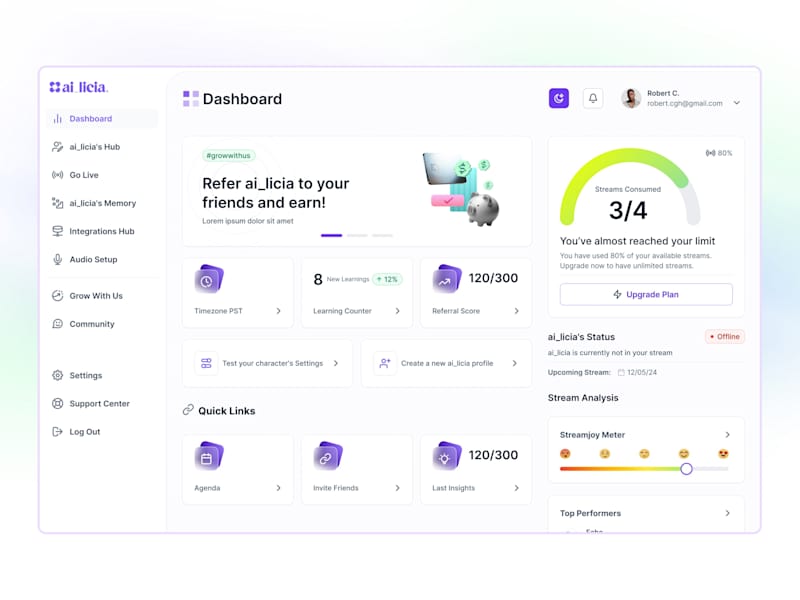Viewport: 800px width, 600px height.
Task: Click the Dashboard bar chart icon
Action: tap(58, 118)
